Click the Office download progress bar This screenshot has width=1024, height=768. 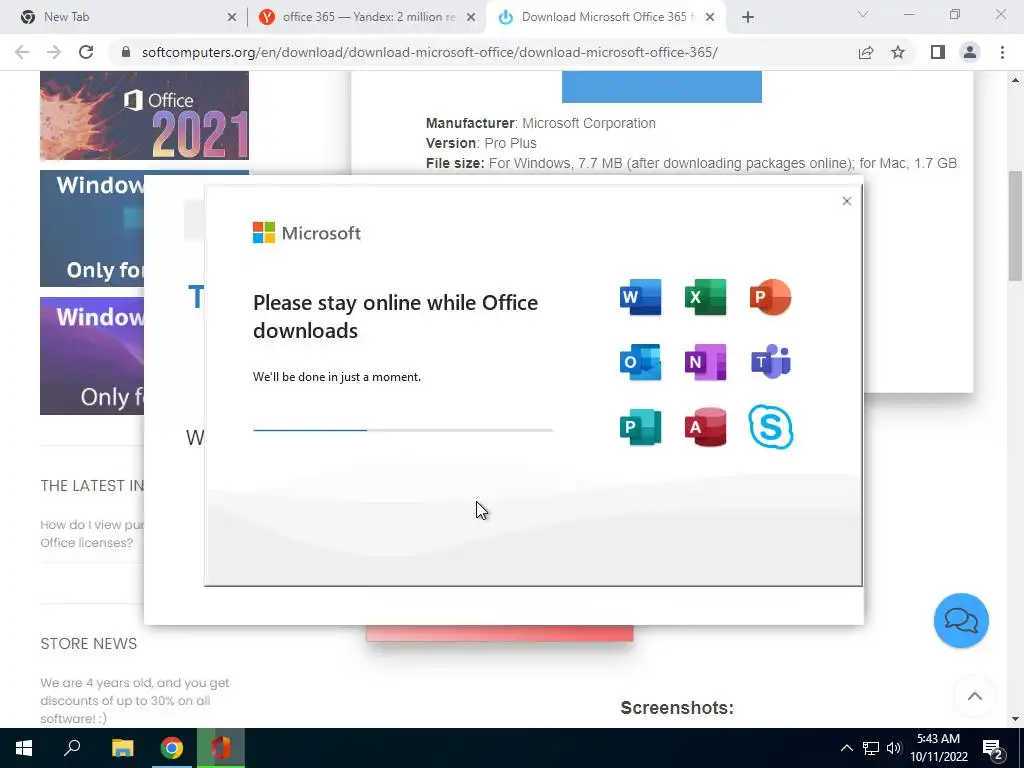403,430
